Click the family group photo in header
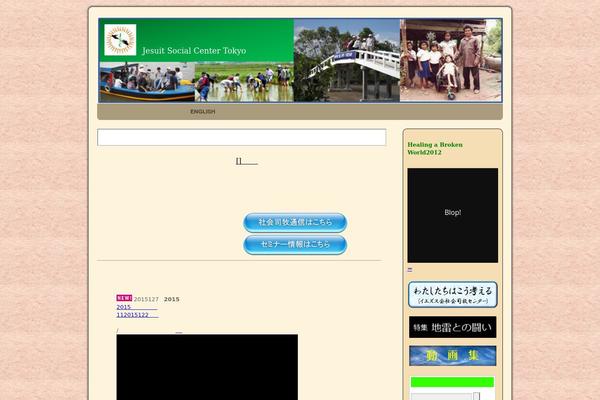 [451, 60]
